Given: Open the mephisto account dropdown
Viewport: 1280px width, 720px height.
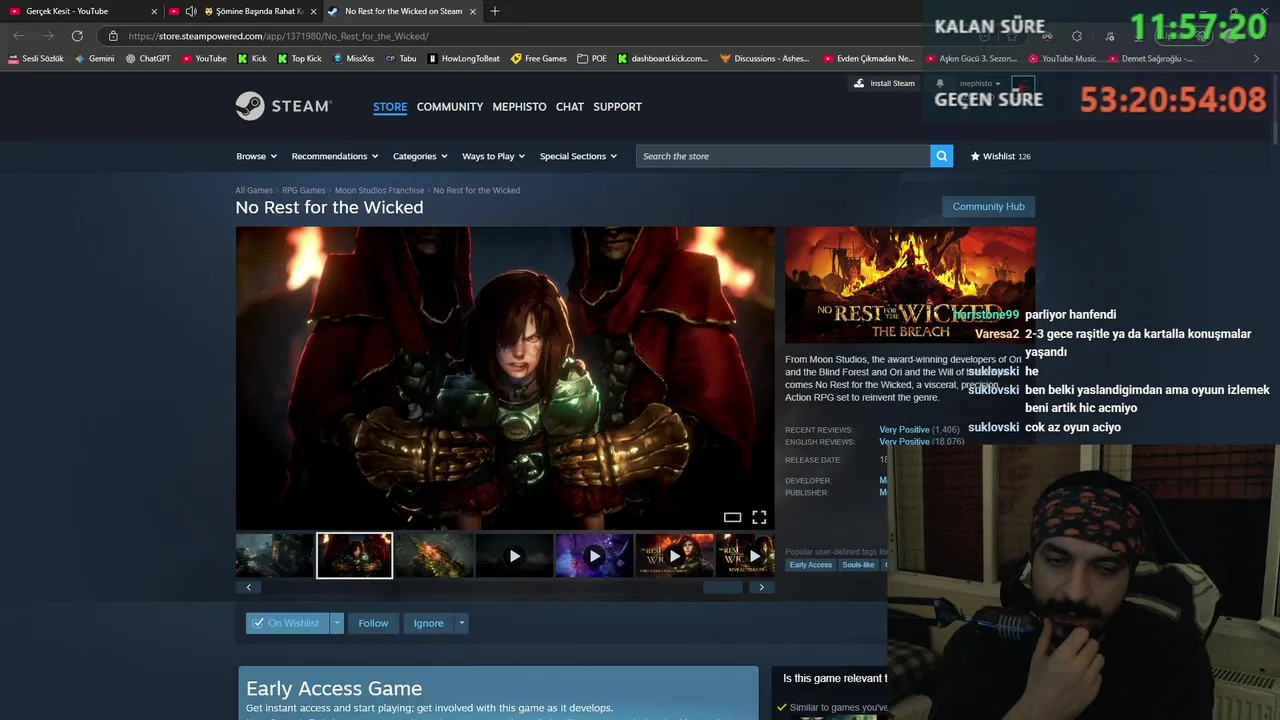Looking at the screenshot, I should click(980, 83).
